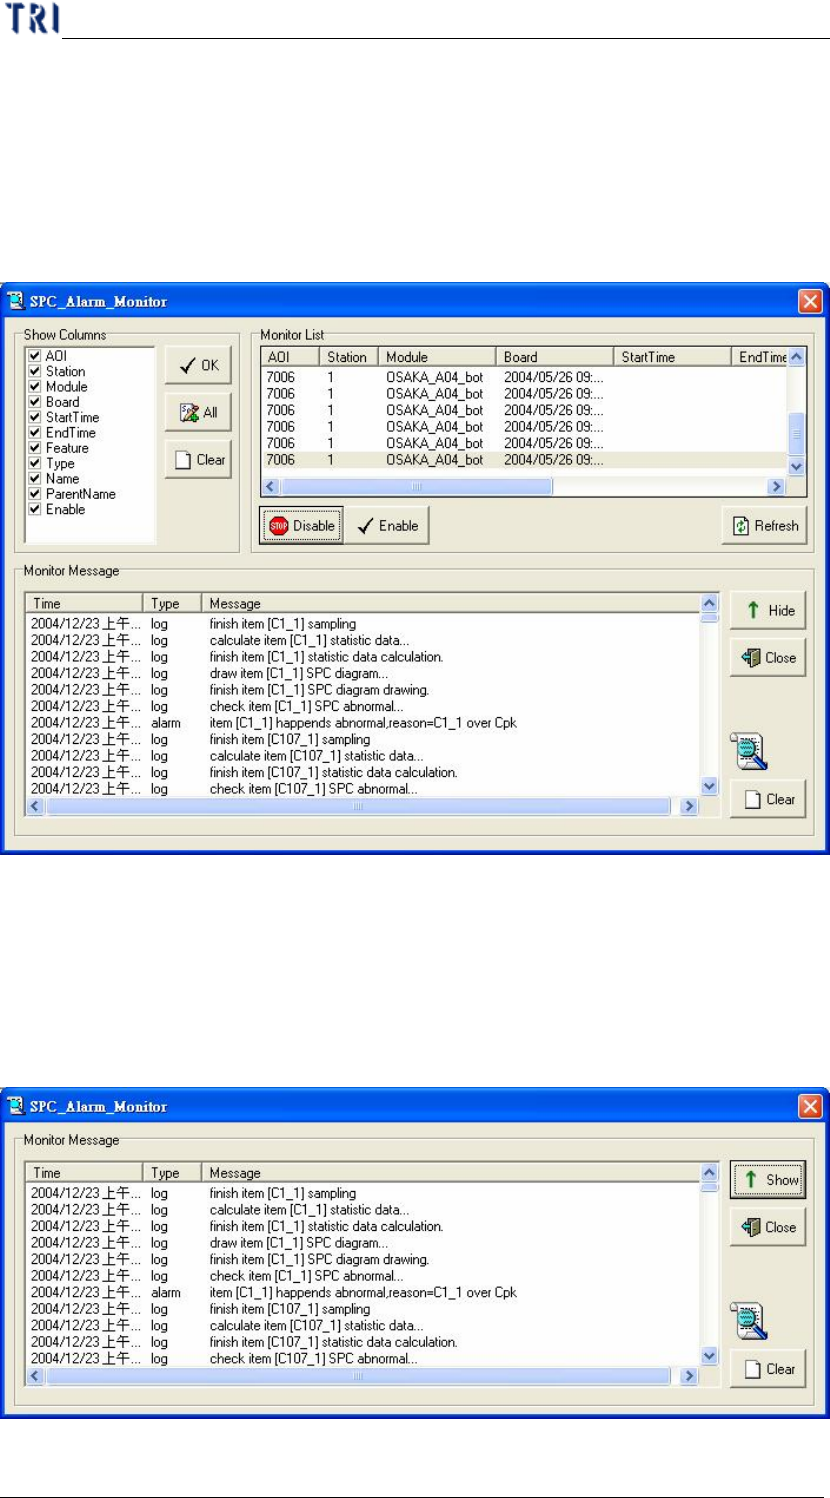Click the Disable button with stop sign
830x1498 pixels.
tap(302, 525)
